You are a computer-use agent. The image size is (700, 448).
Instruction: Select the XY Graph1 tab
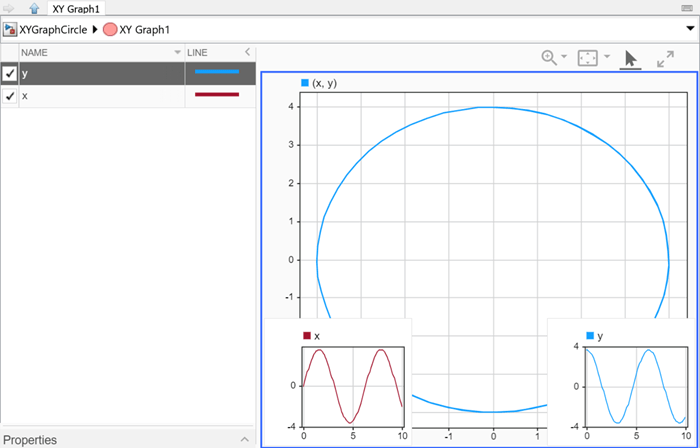tap(76, 8)
